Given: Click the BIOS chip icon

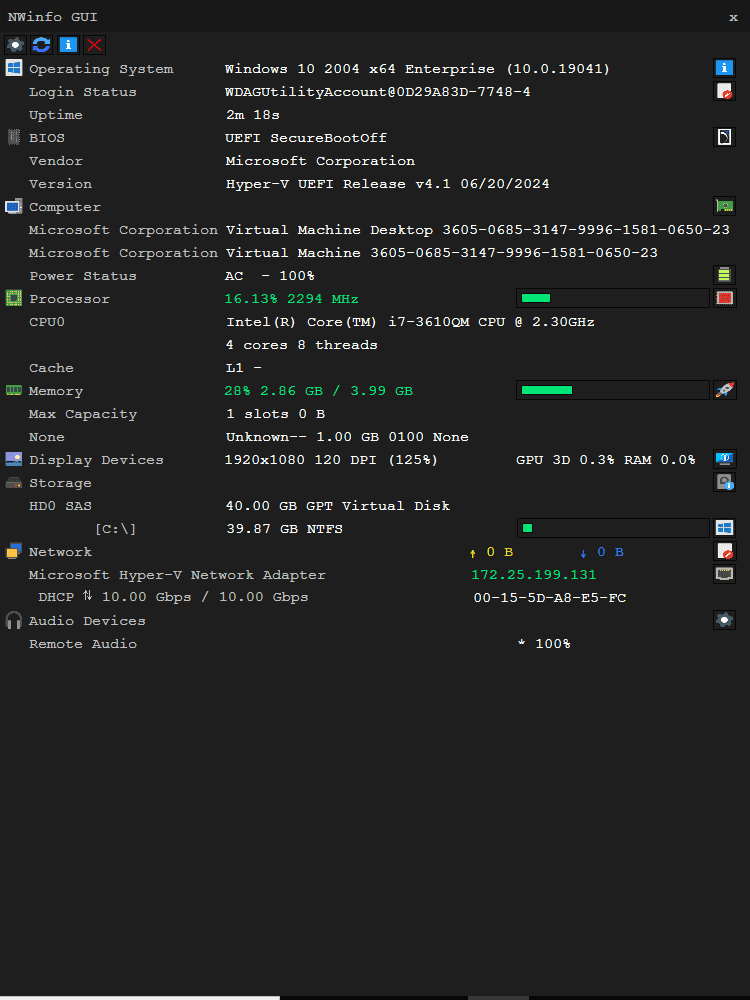Looking at the screenshot, I should 14,137.
